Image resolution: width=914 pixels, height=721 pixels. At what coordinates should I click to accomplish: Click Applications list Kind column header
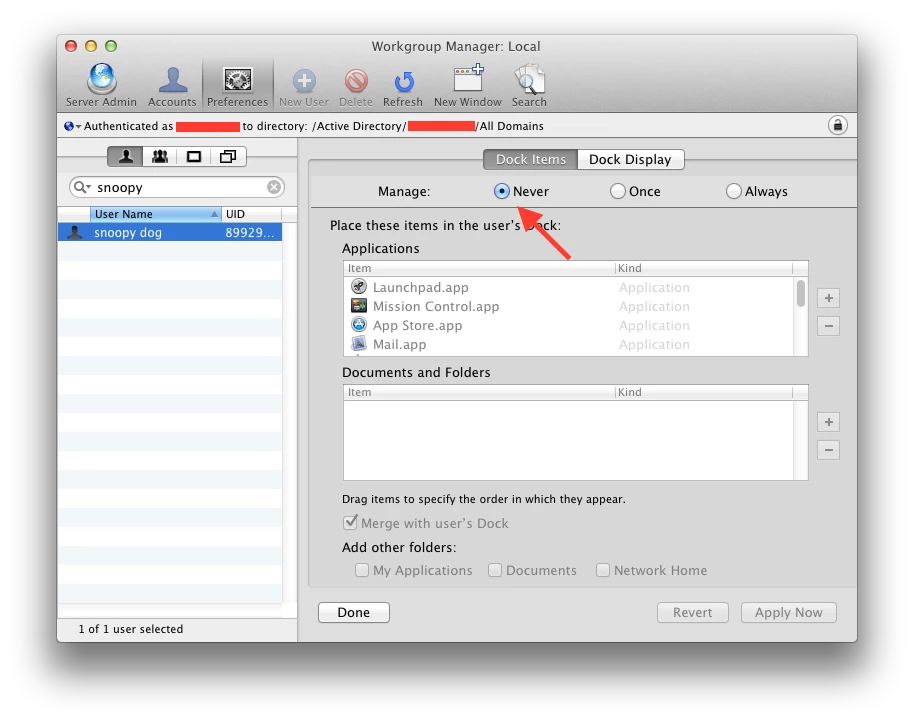pyautogui.click(x=704, y=268)
